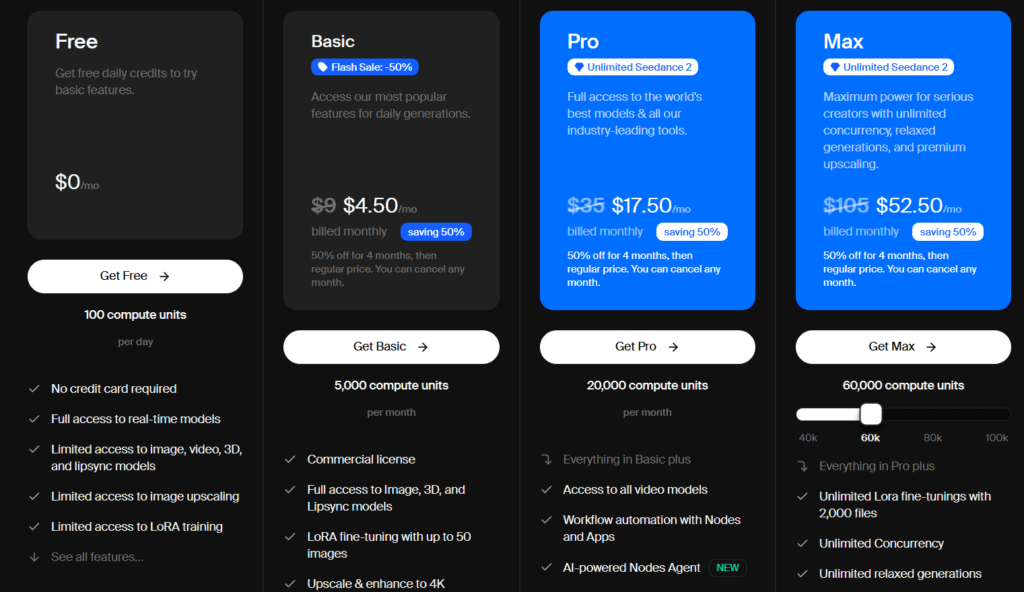Click the Get Pro button

click(647, 346)
